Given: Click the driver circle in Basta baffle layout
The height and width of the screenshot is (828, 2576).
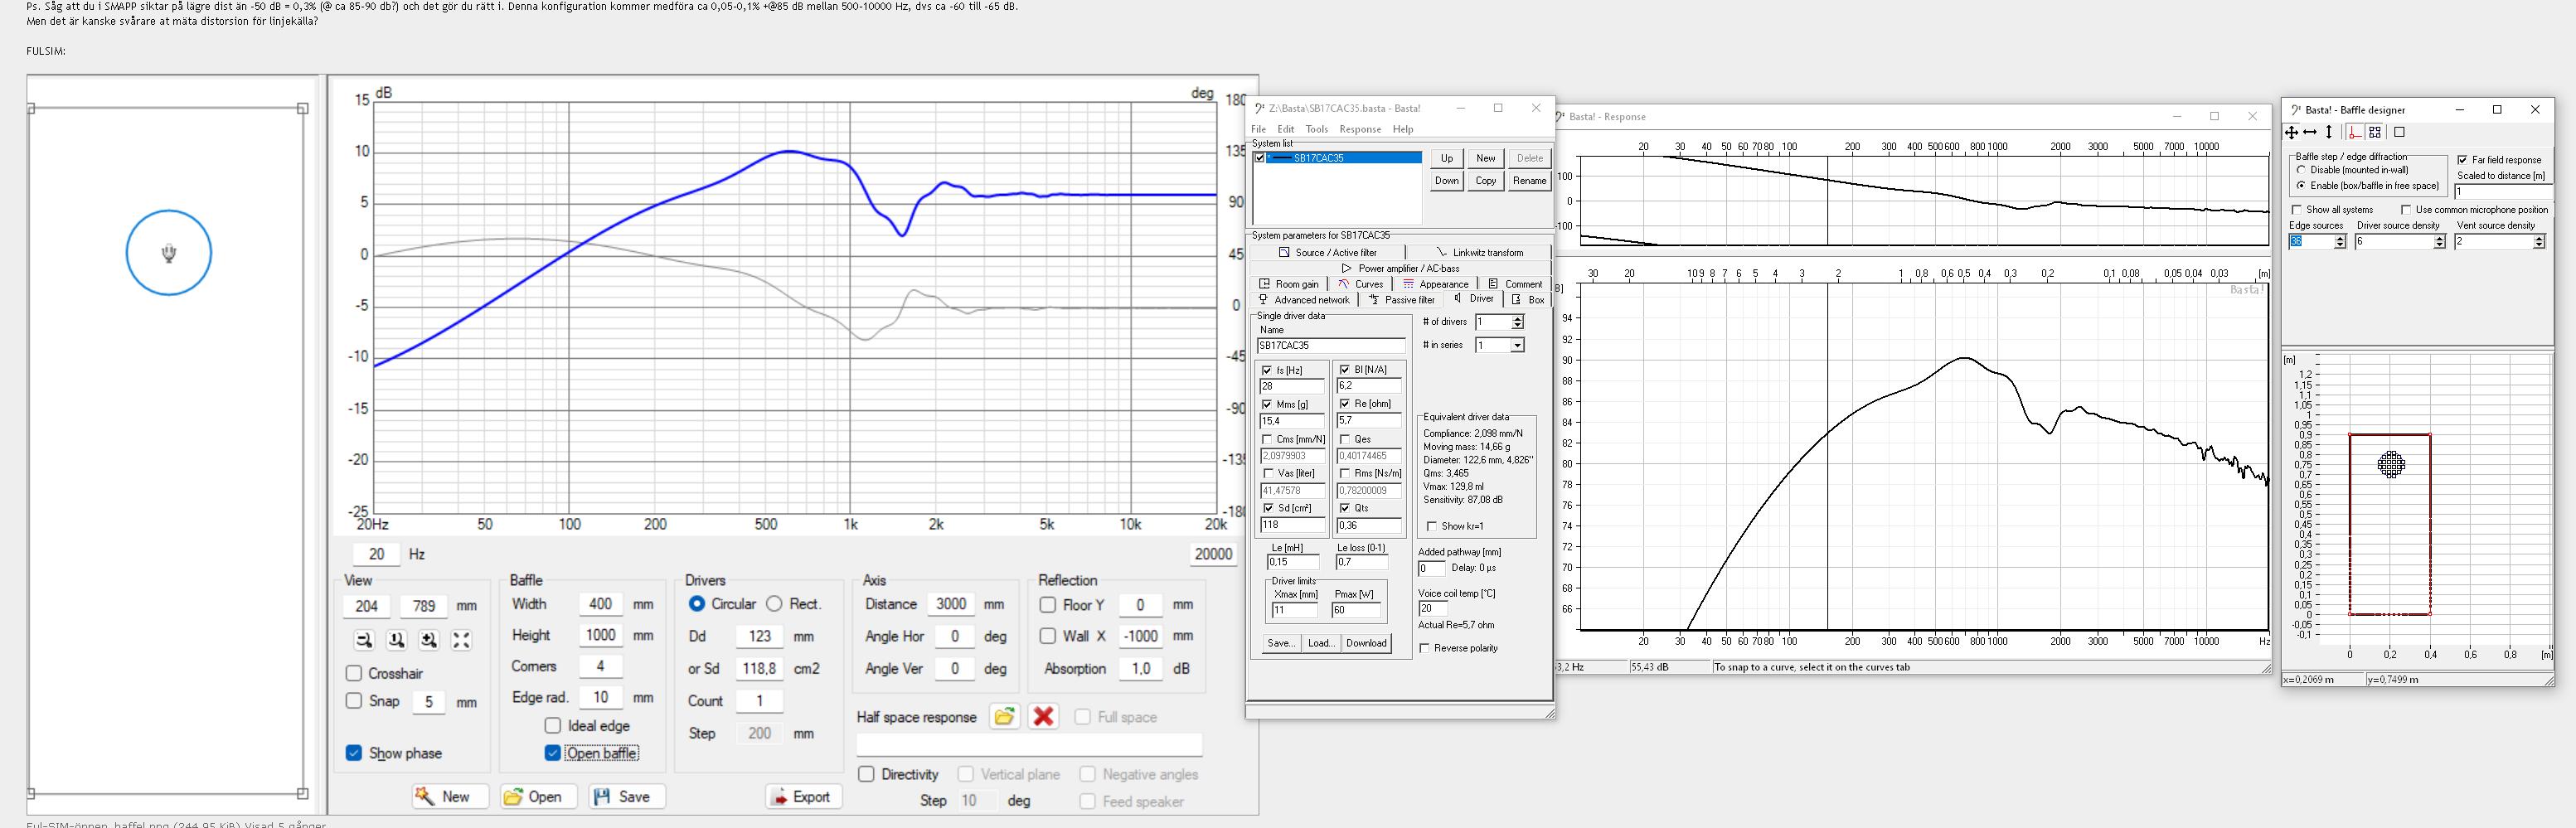Looking at the screenshot, I should click(2391, 464).
